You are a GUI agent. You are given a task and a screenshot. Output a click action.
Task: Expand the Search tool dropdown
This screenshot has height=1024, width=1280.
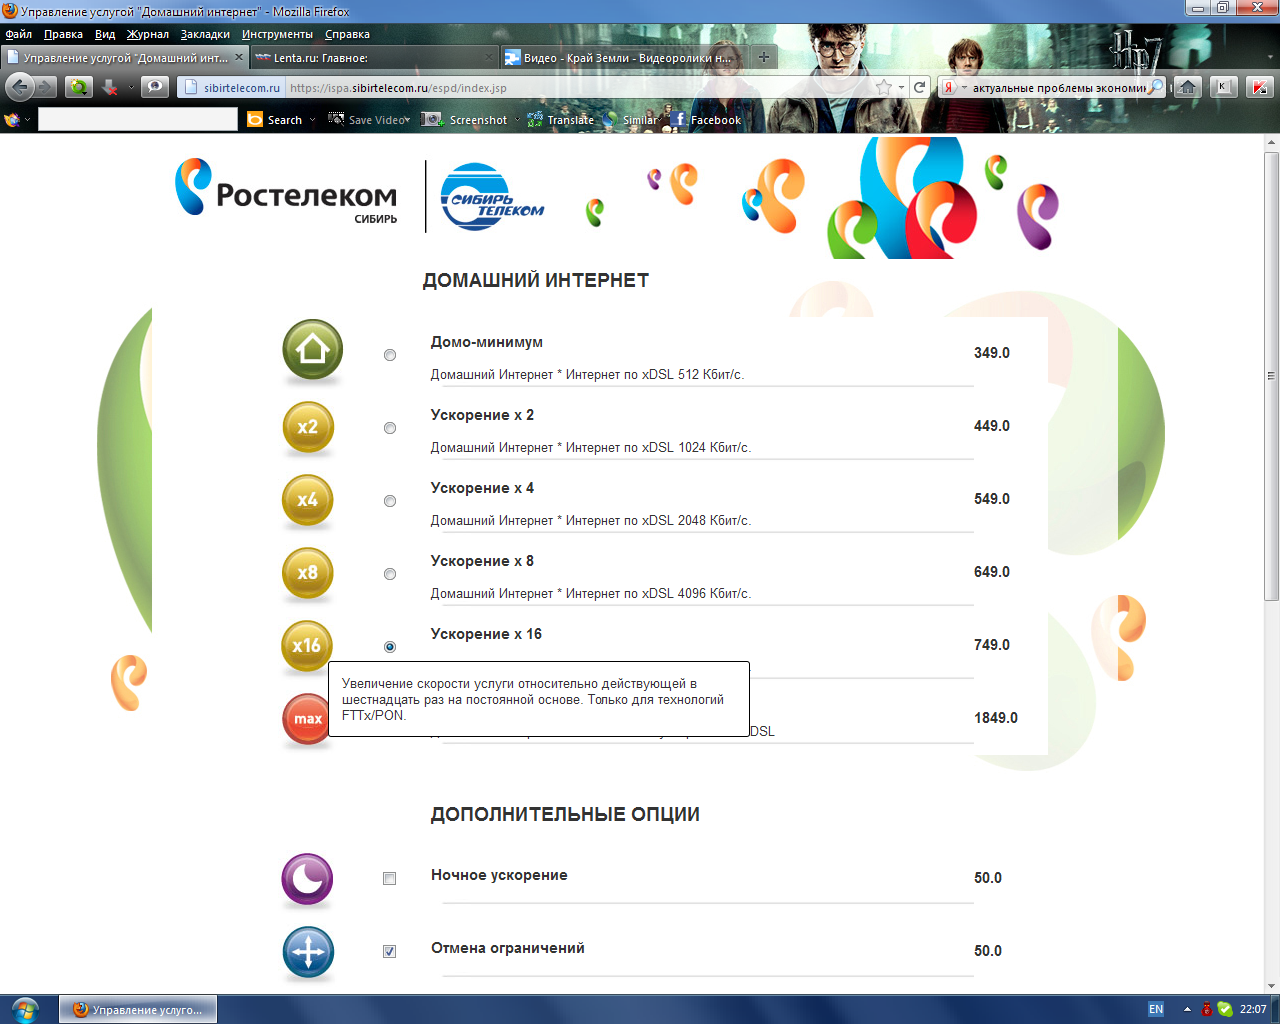coord(311,119)
